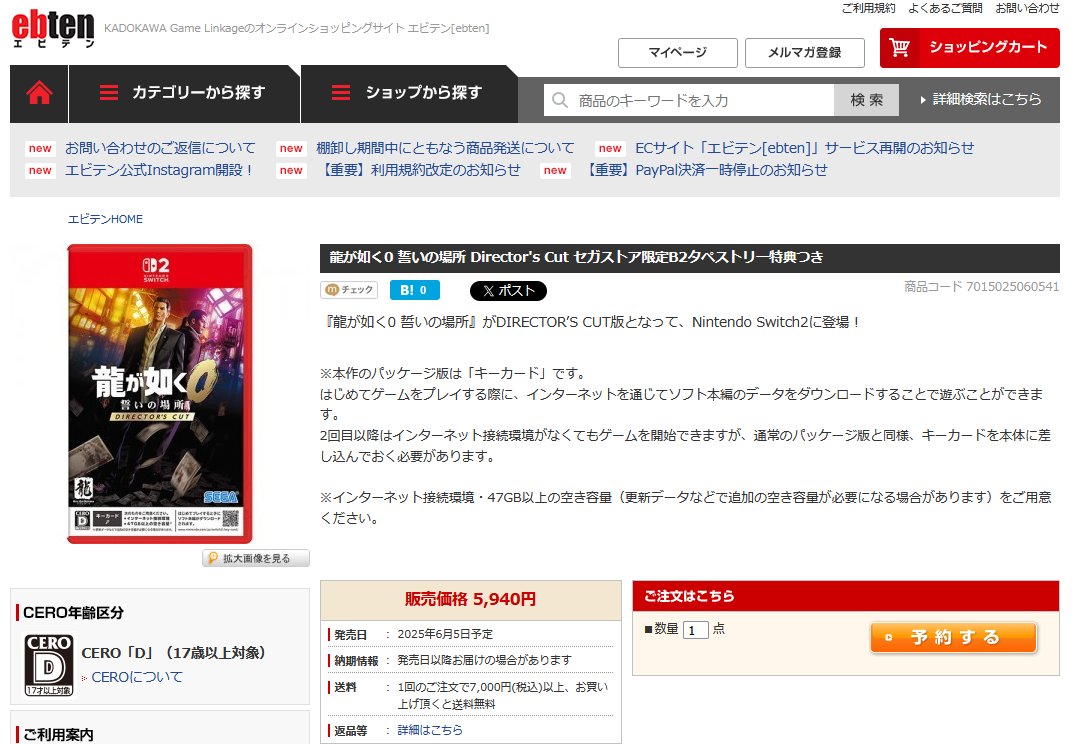Click hamburger icon beside ショップから探す
The height and width of the screenshot is (744, 1078).
coord(341,93)
